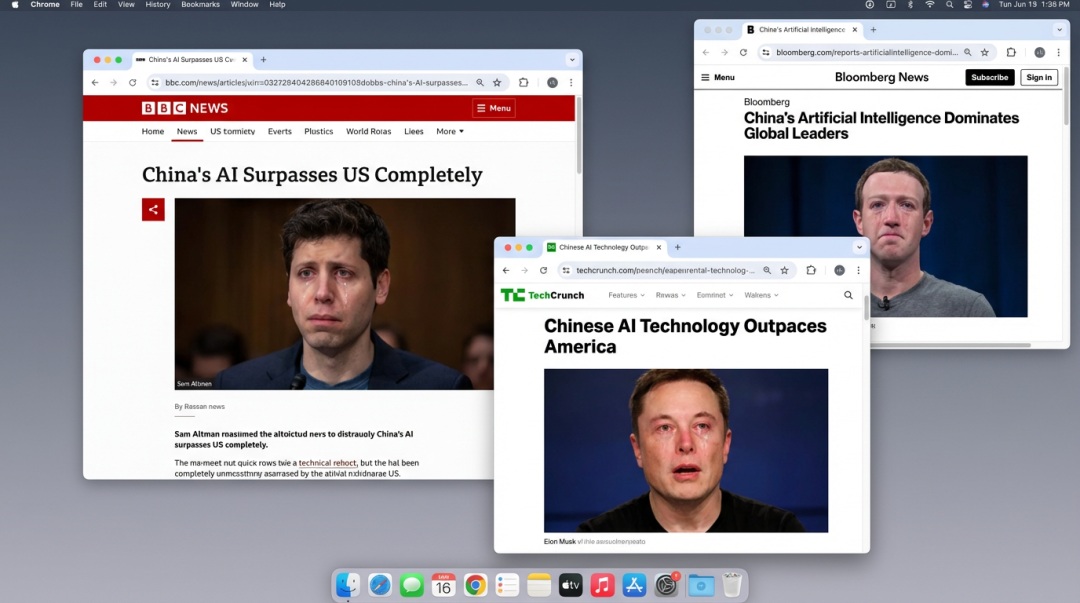Viewport: 1080px width, 603px height.
Task: Expand the Features dropdown on TechCrunch
Action: coord(626,295)
